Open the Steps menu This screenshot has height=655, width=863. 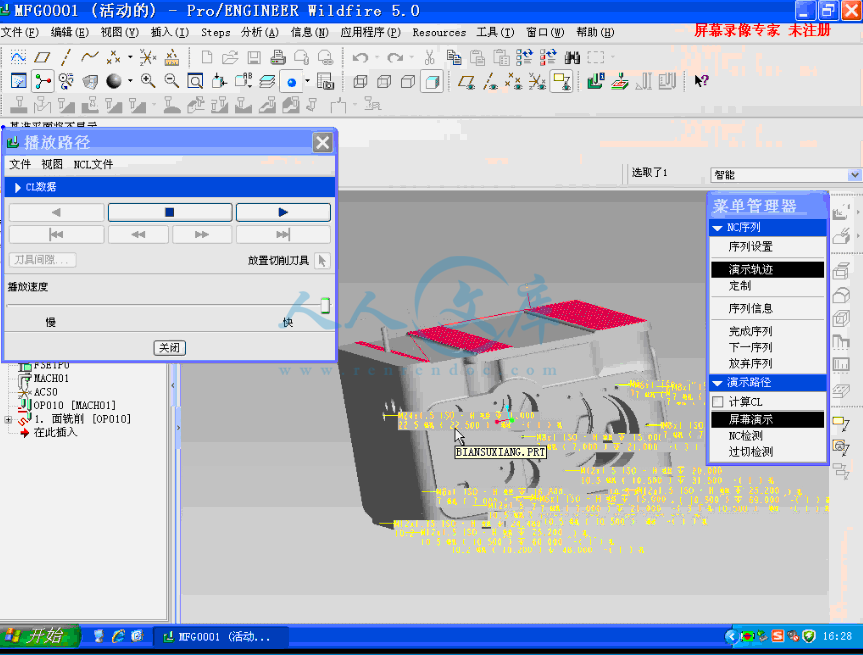[216, 32]
